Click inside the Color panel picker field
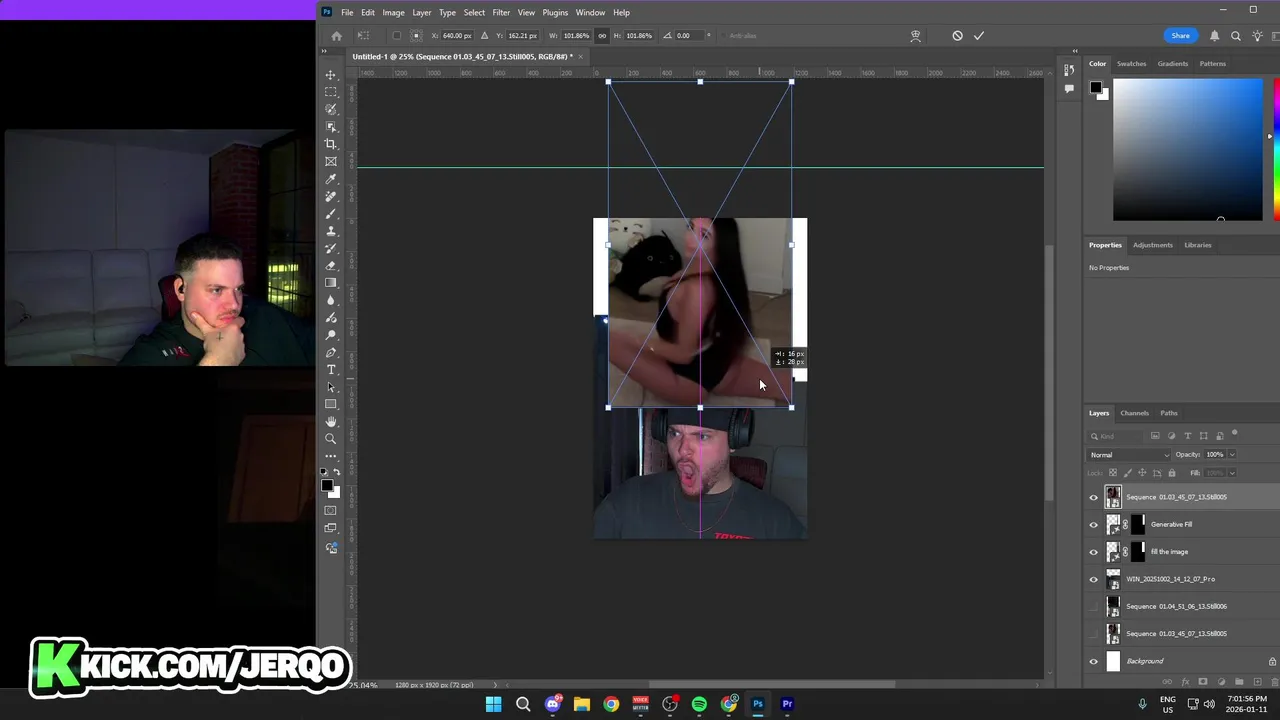The image size is (1280, 720). 1188,149
